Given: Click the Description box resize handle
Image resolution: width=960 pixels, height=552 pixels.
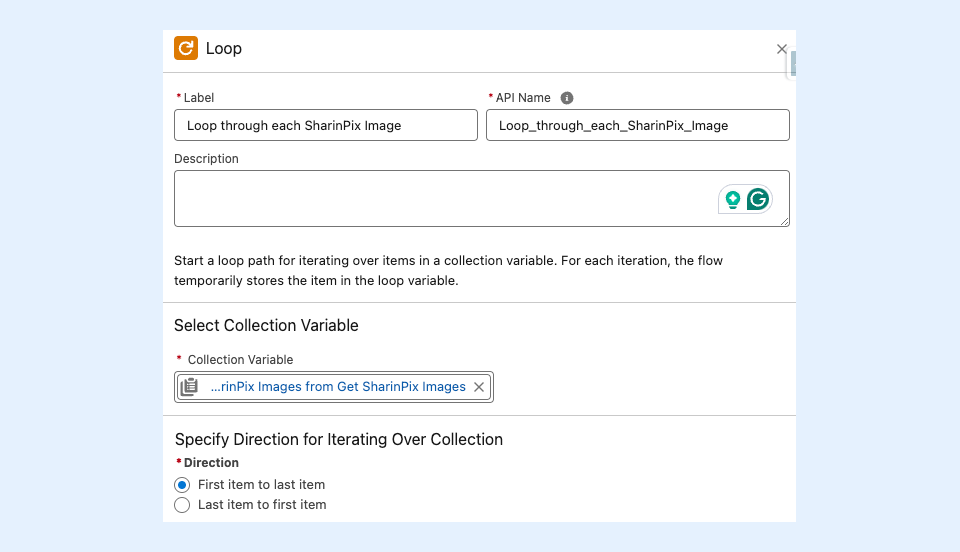Looking at the screenshot, I should tap(785, 222).
